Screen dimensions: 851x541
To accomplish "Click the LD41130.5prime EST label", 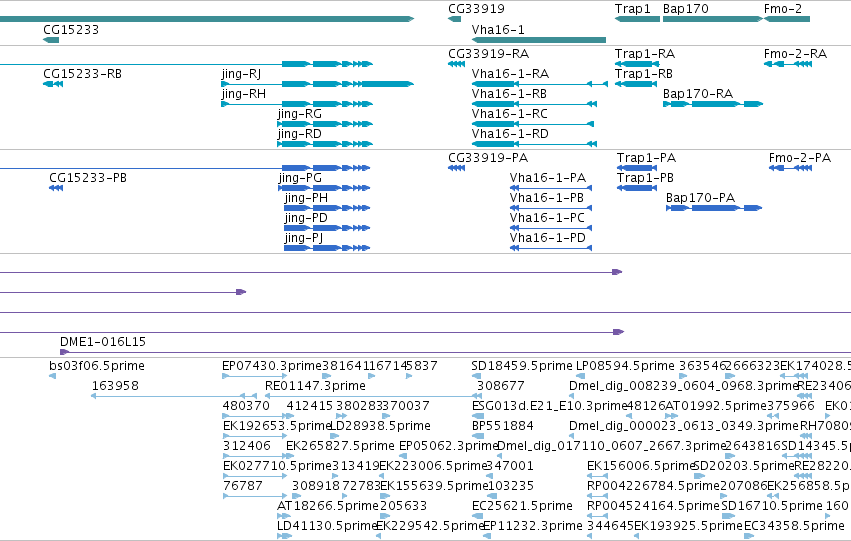I will [327, 526].
